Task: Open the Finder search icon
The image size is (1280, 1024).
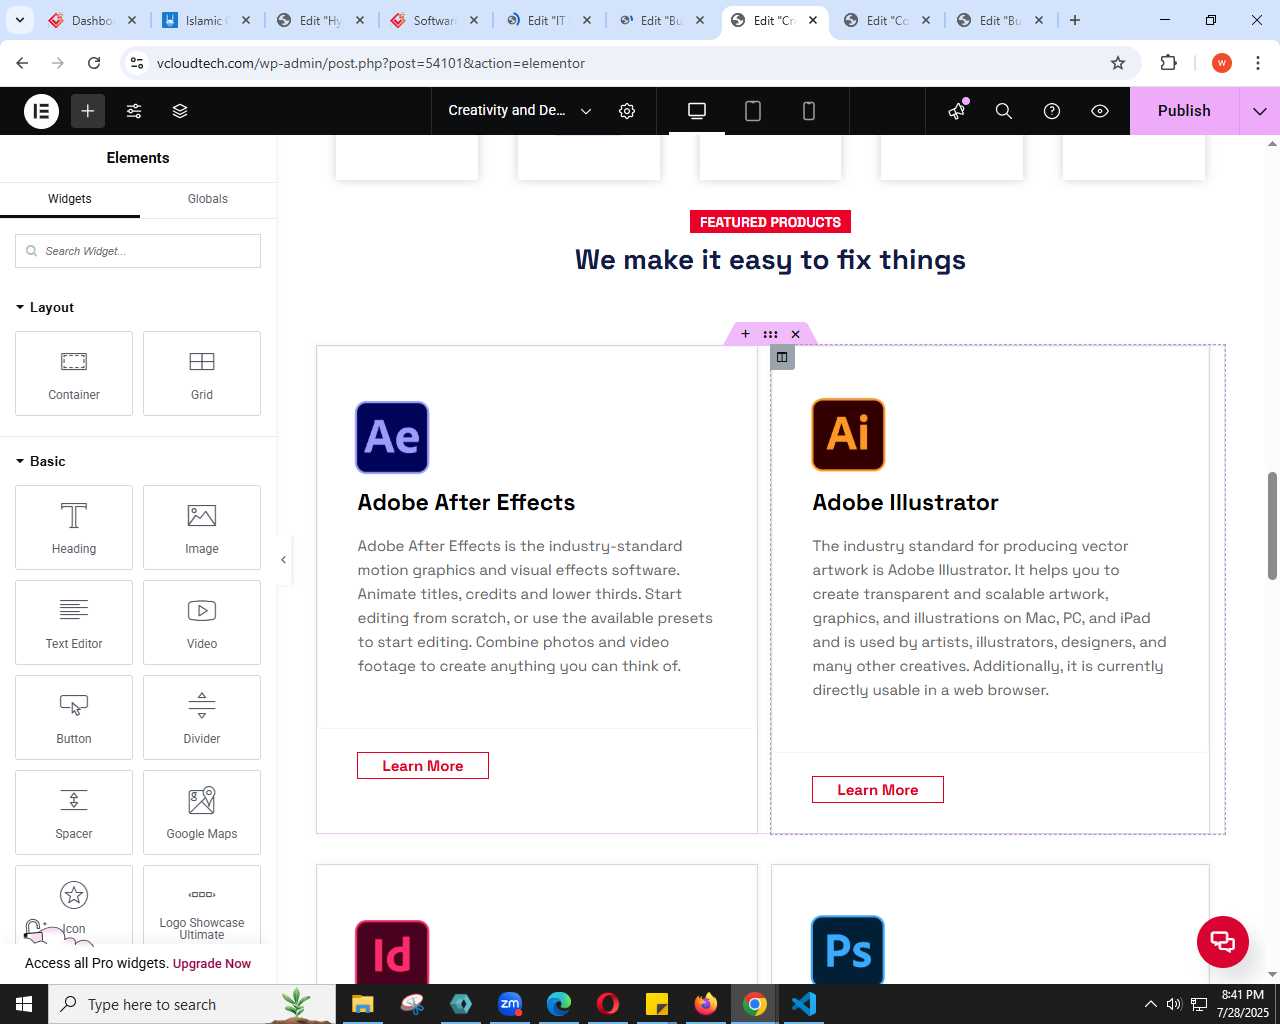Action: click(1004, 111)
